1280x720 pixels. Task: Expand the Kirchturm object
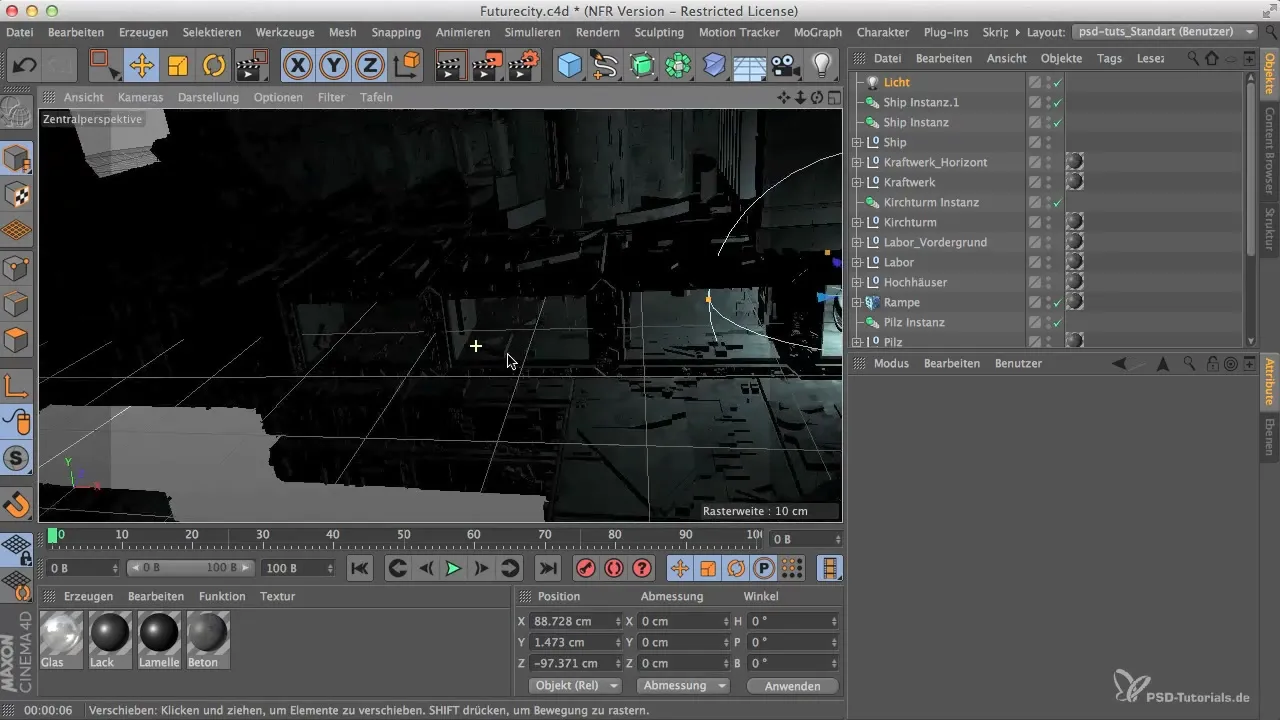[857, 222]
